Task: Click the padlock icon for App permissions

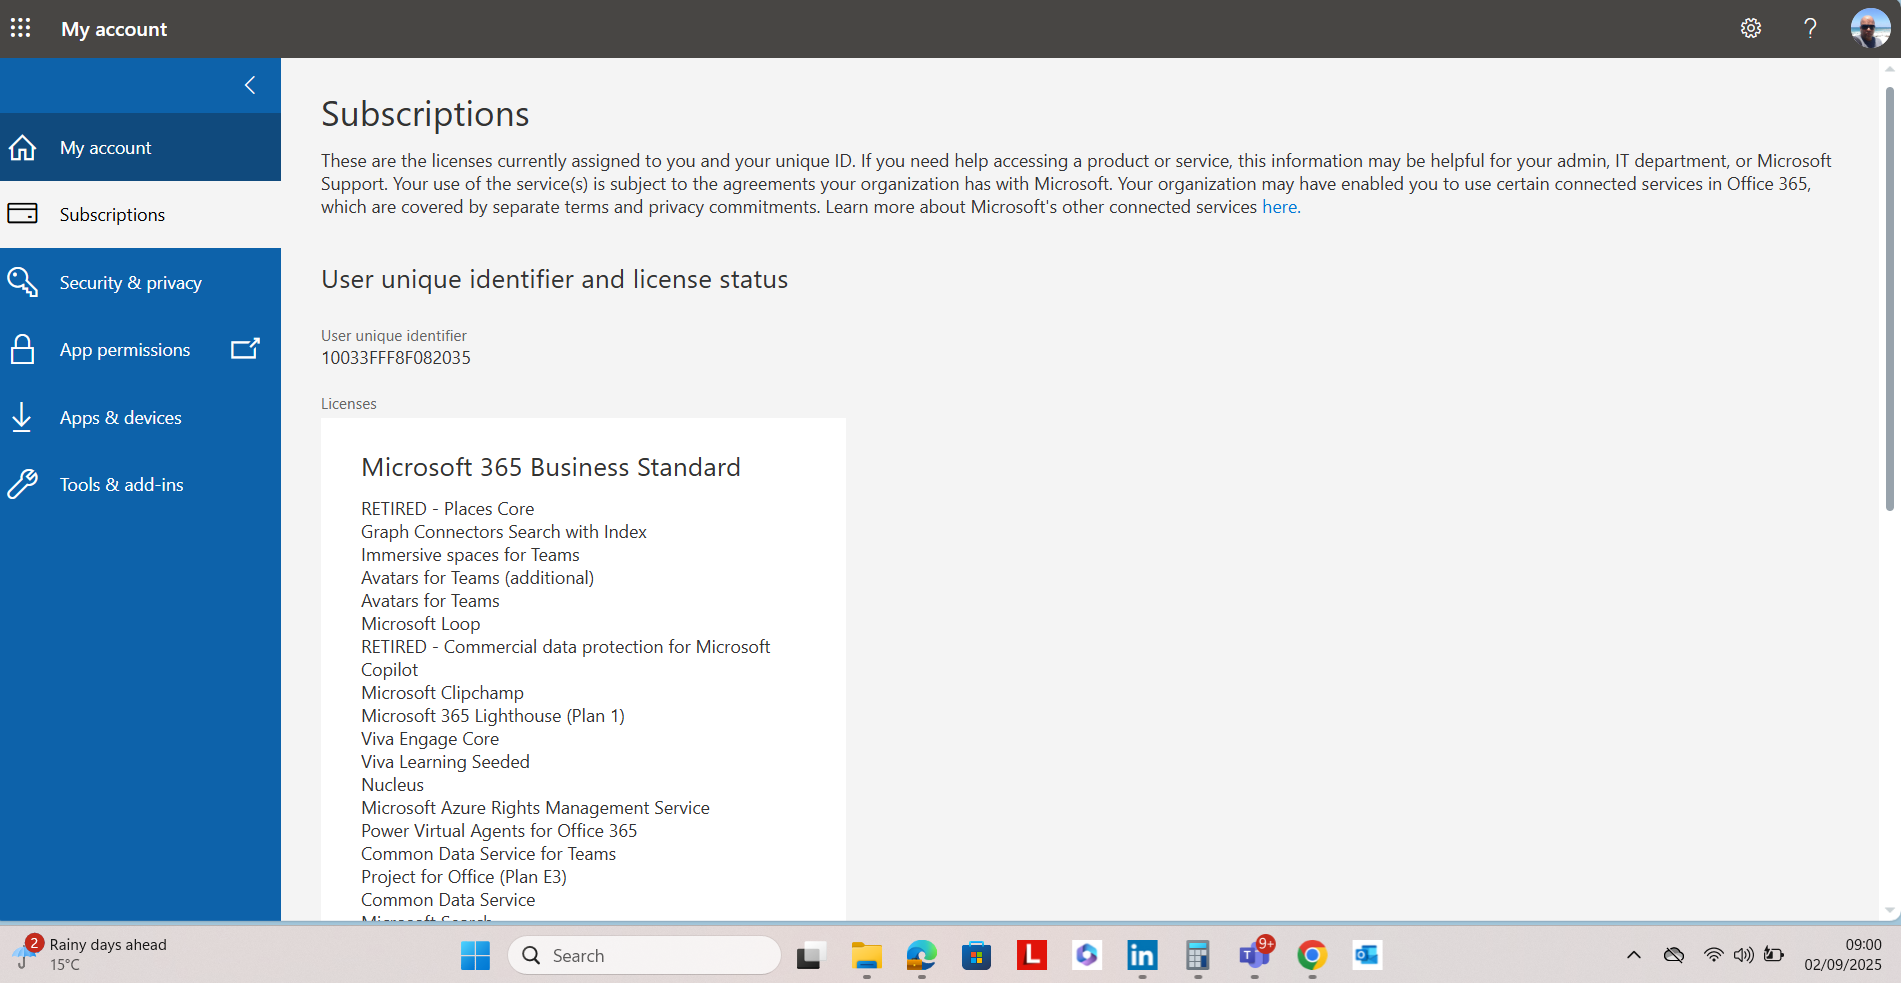Action: pyautogui.click(x=22, y=349)
